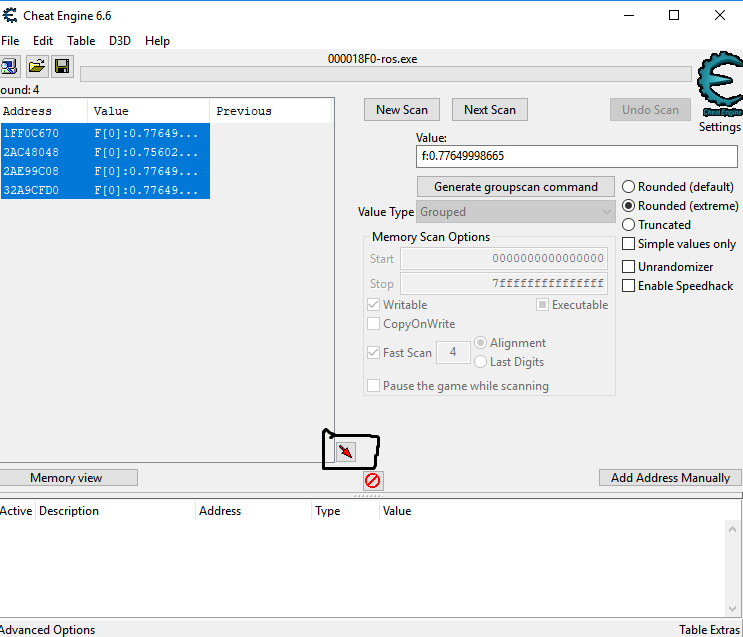Click Add Address Manually button

pyautogui.click(x=670, y=478)
